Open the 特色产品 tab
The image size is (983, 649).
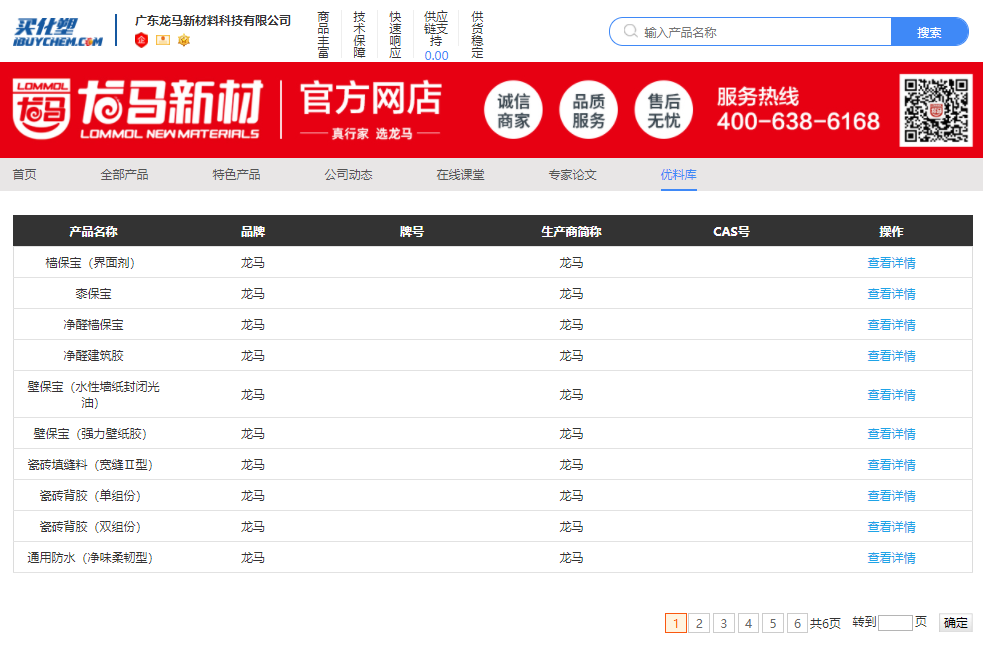(236, 175)
